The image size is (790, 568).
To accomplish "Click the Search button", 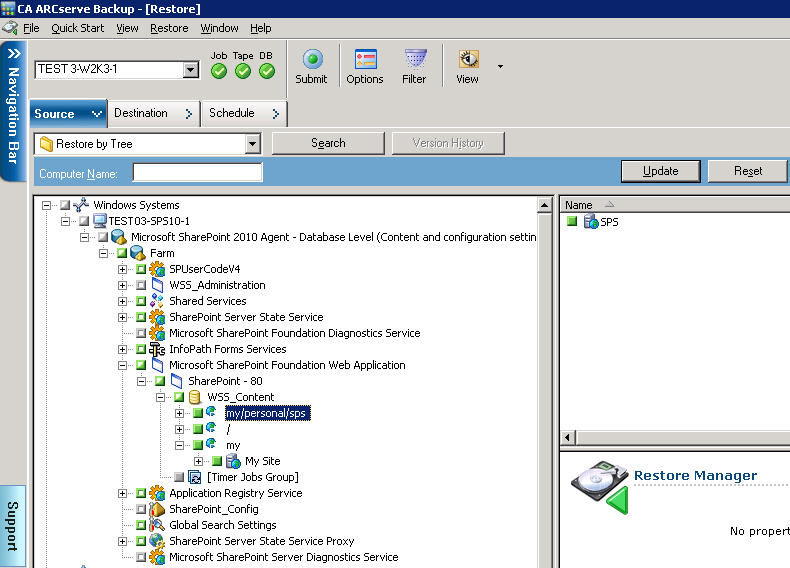I will [x=328, y=143].
